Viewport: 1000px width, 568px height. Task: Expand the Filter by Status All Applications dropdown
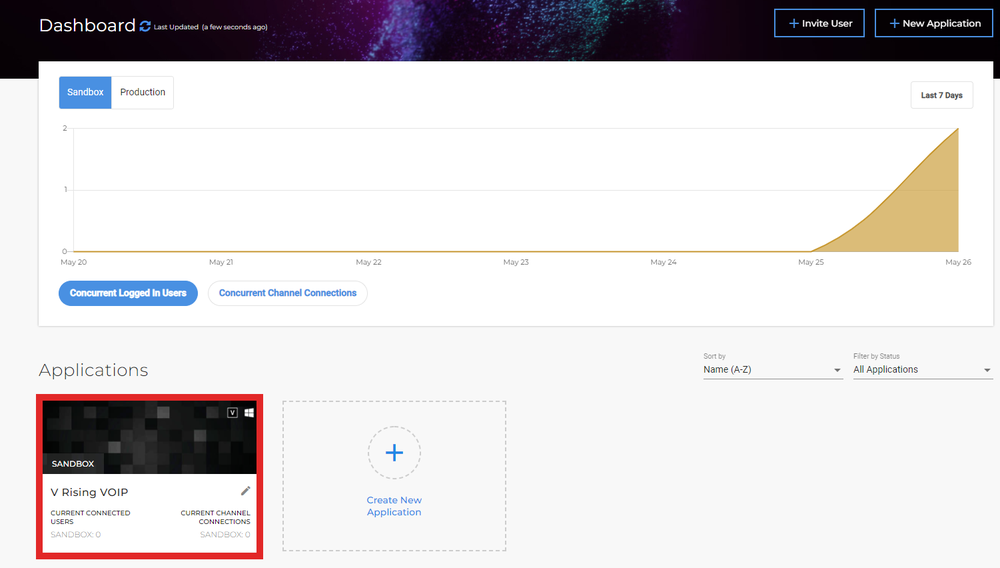pos(922,370)
